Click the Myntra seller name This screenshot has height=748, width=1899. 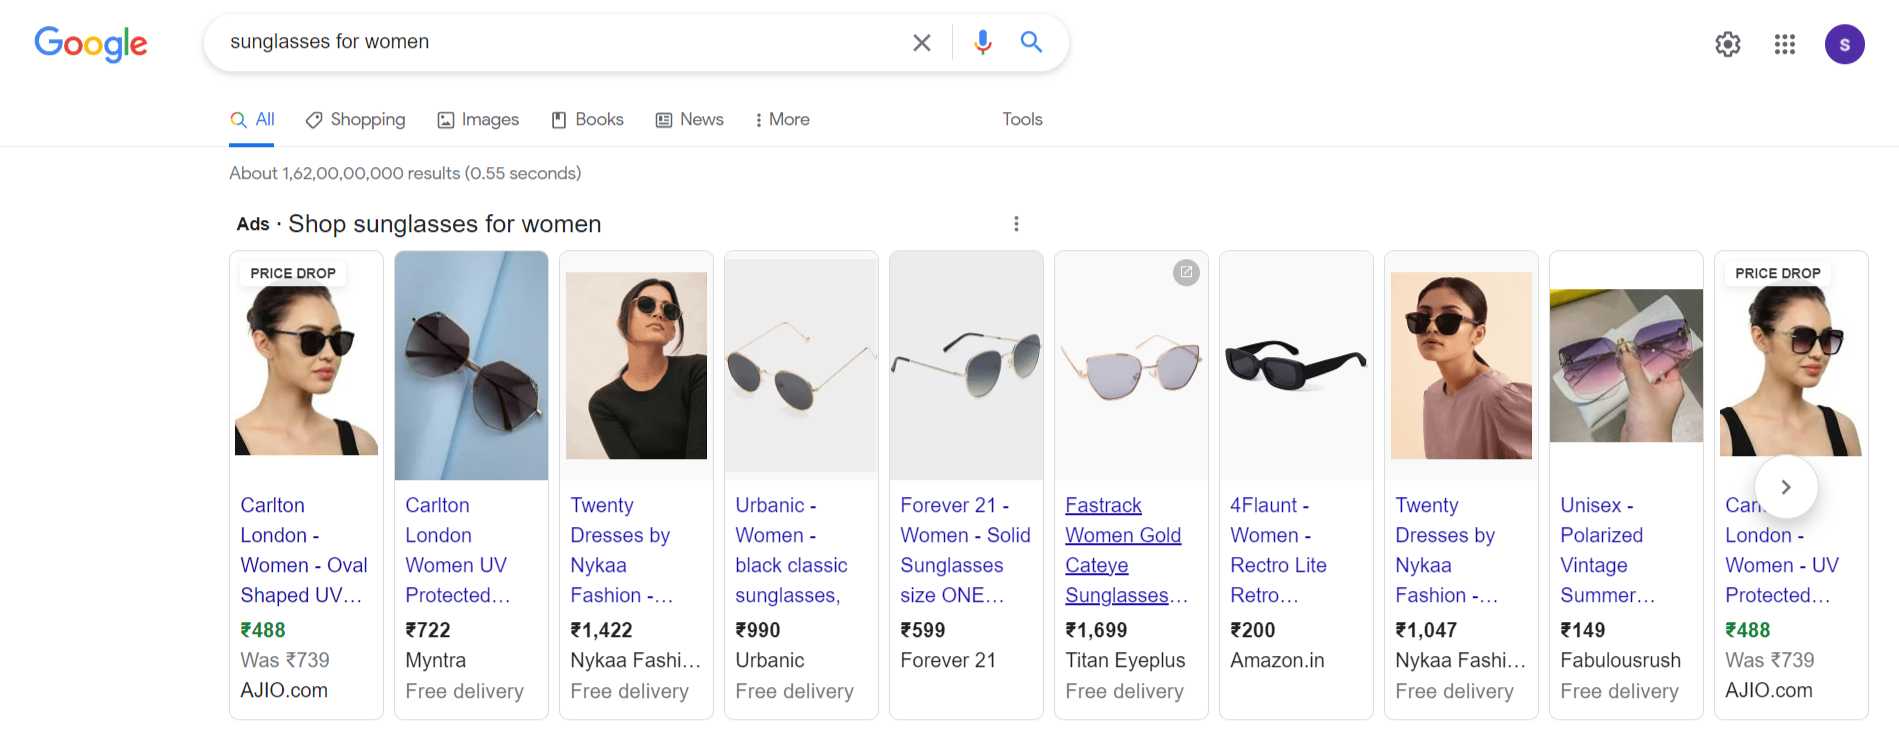435,660
